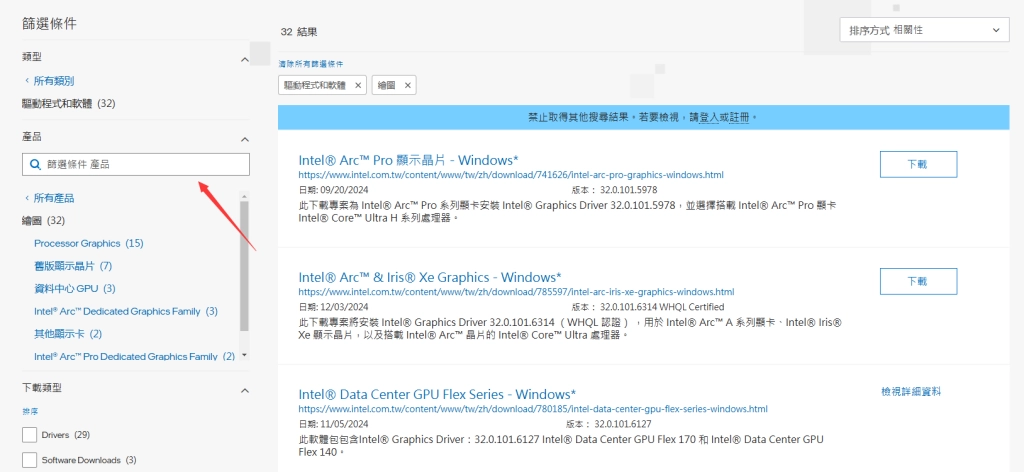Click the 排序 label under 下載類型
The width and height of the screenshot is (1024, 472).
click(30, 412)
